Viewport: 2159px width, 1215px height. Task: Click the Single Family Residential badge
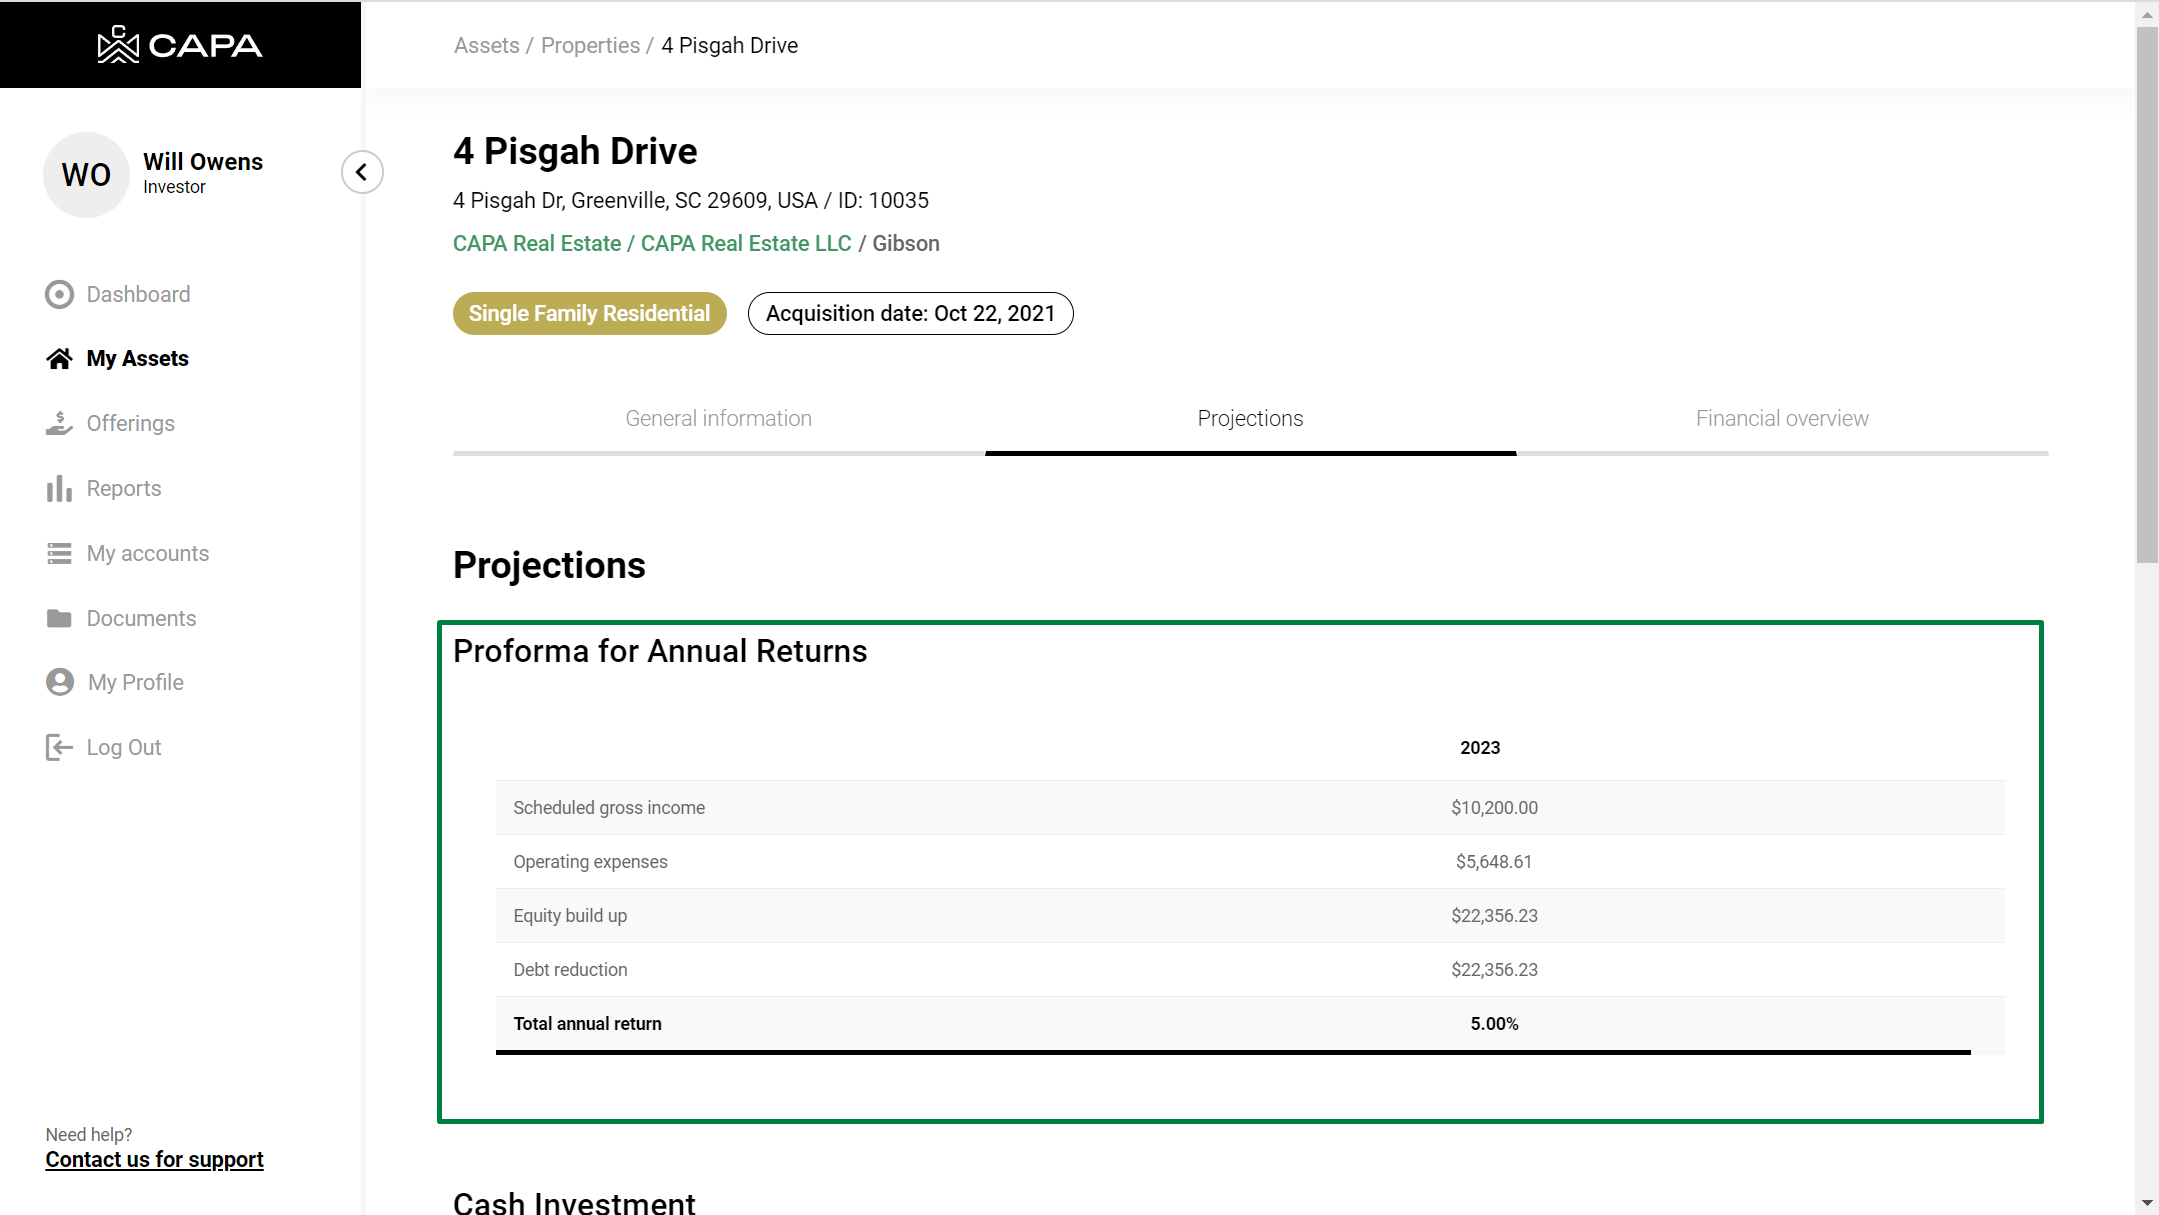(x=589, y=314)
